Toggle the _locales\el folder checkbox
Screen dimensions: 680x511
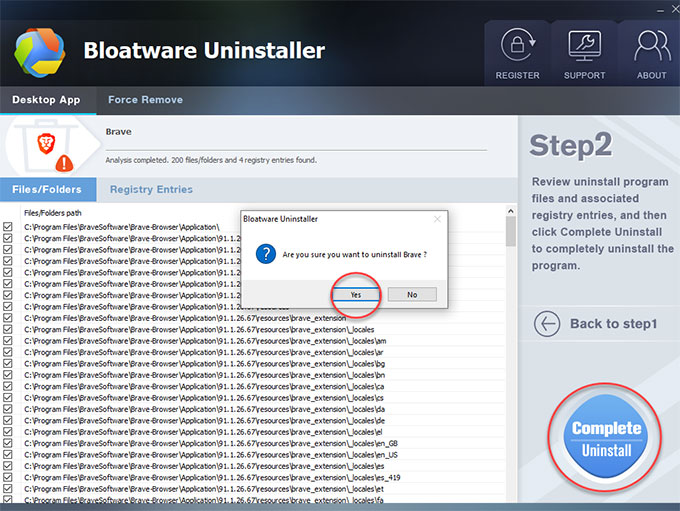click(x=8, y=432)
